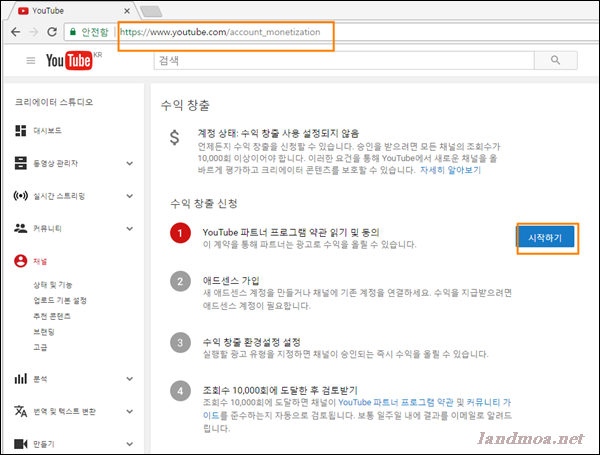
Task: Click the browser forward arrow
Action: point(34,32)
